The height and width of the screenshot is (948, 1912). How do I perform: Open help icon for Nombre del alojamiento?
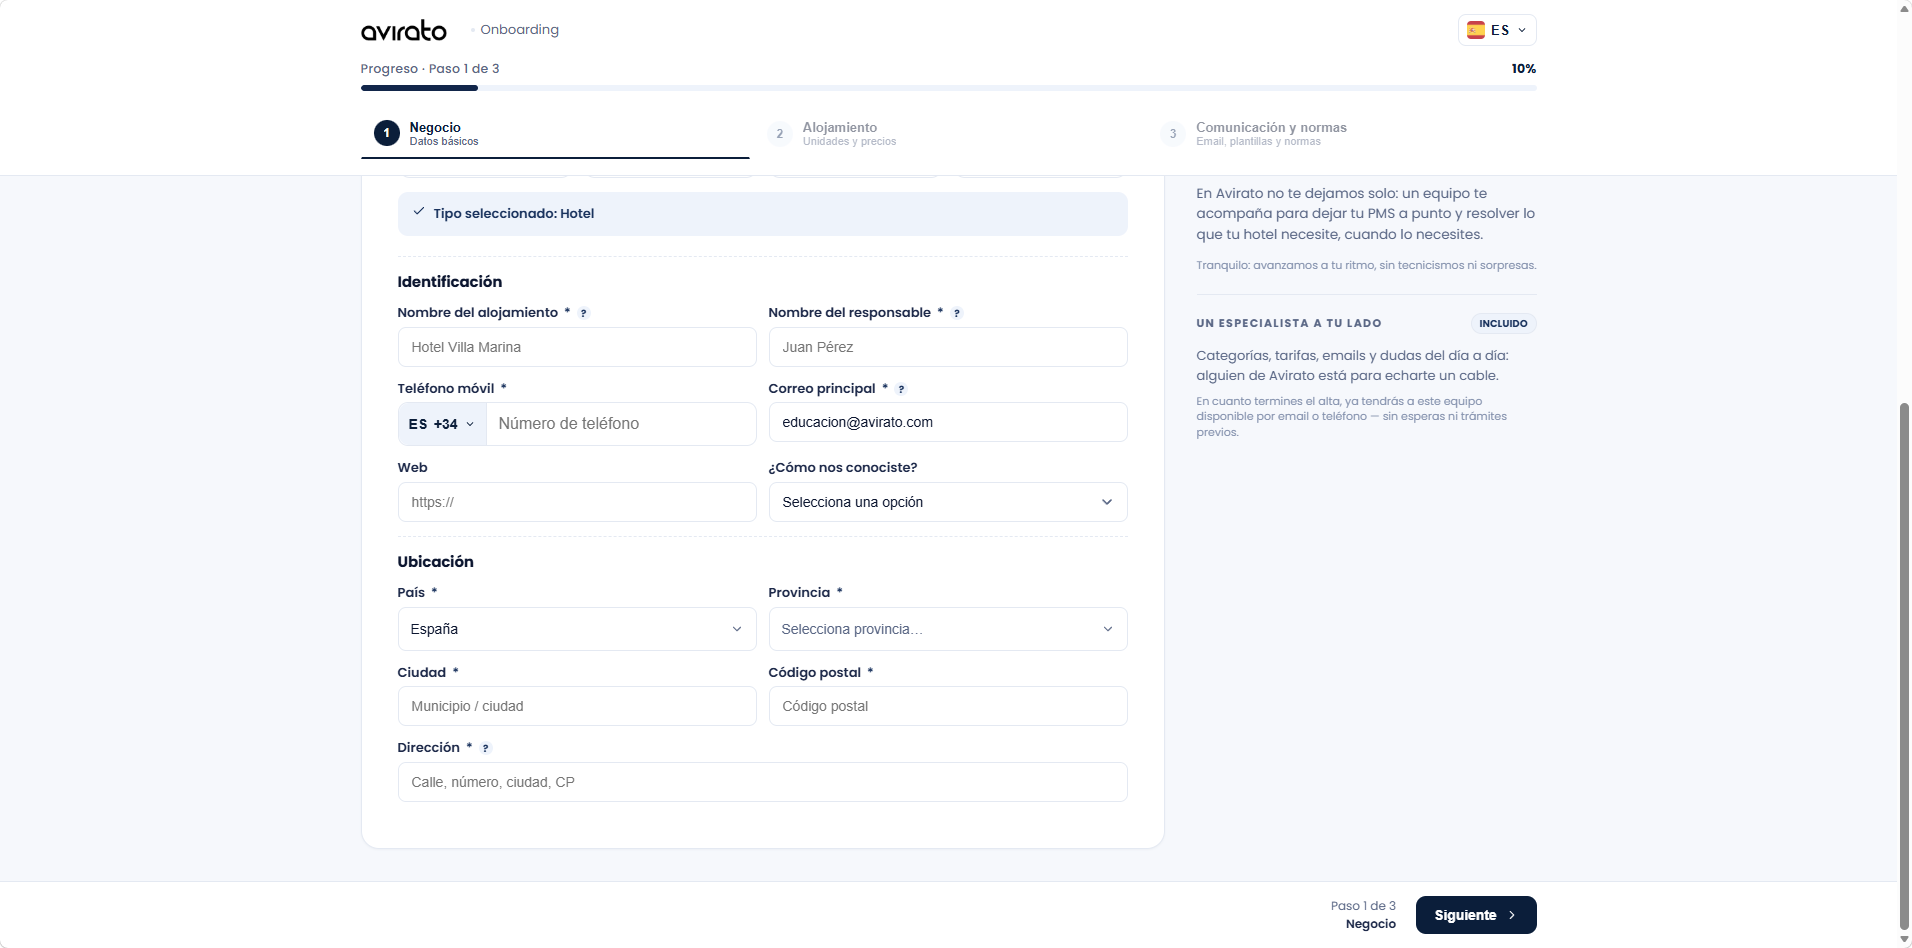pos(584,313)
